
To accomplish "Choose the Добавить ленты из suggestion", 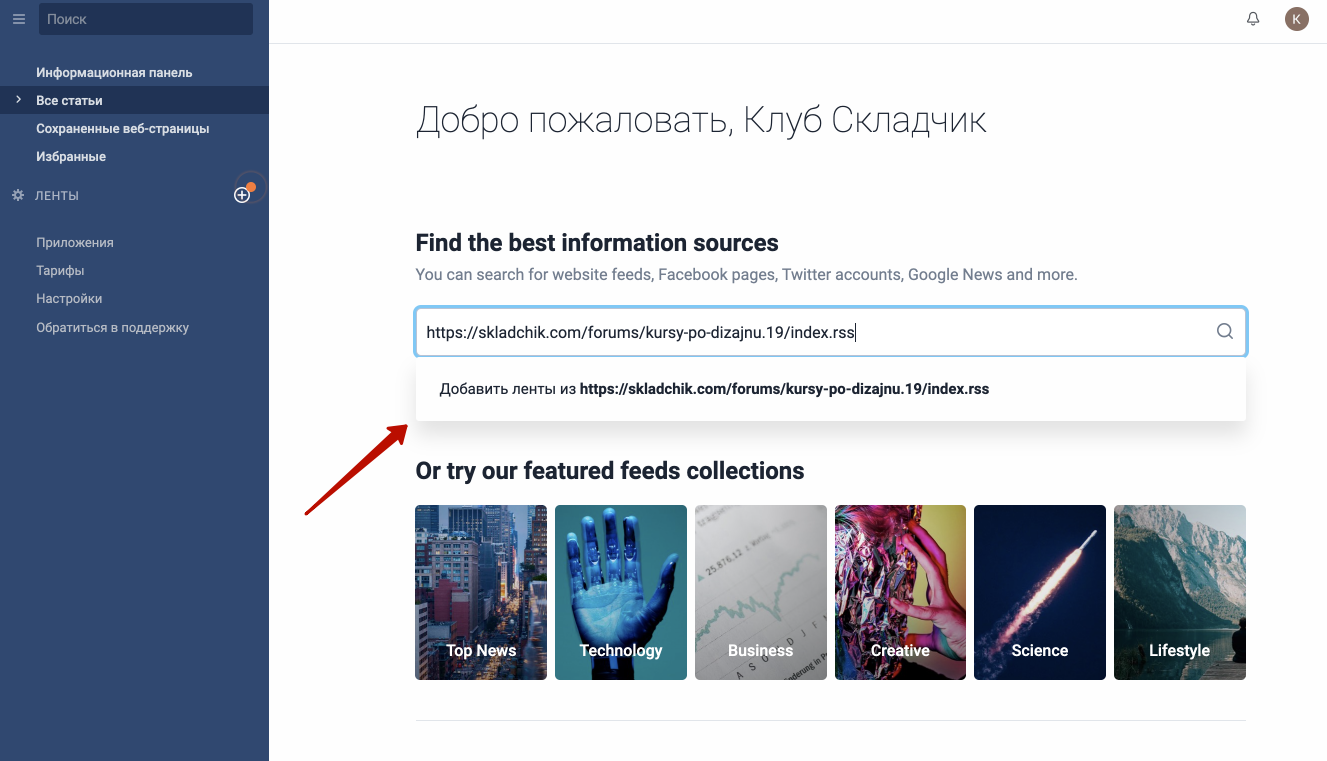I will 714,389.
